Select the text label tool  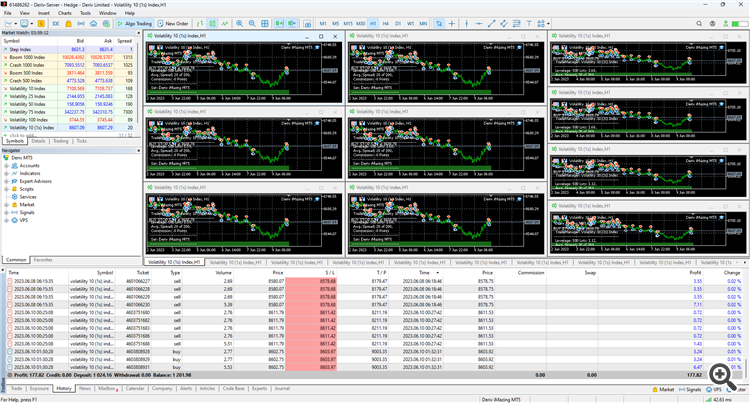tap(529, 23)
